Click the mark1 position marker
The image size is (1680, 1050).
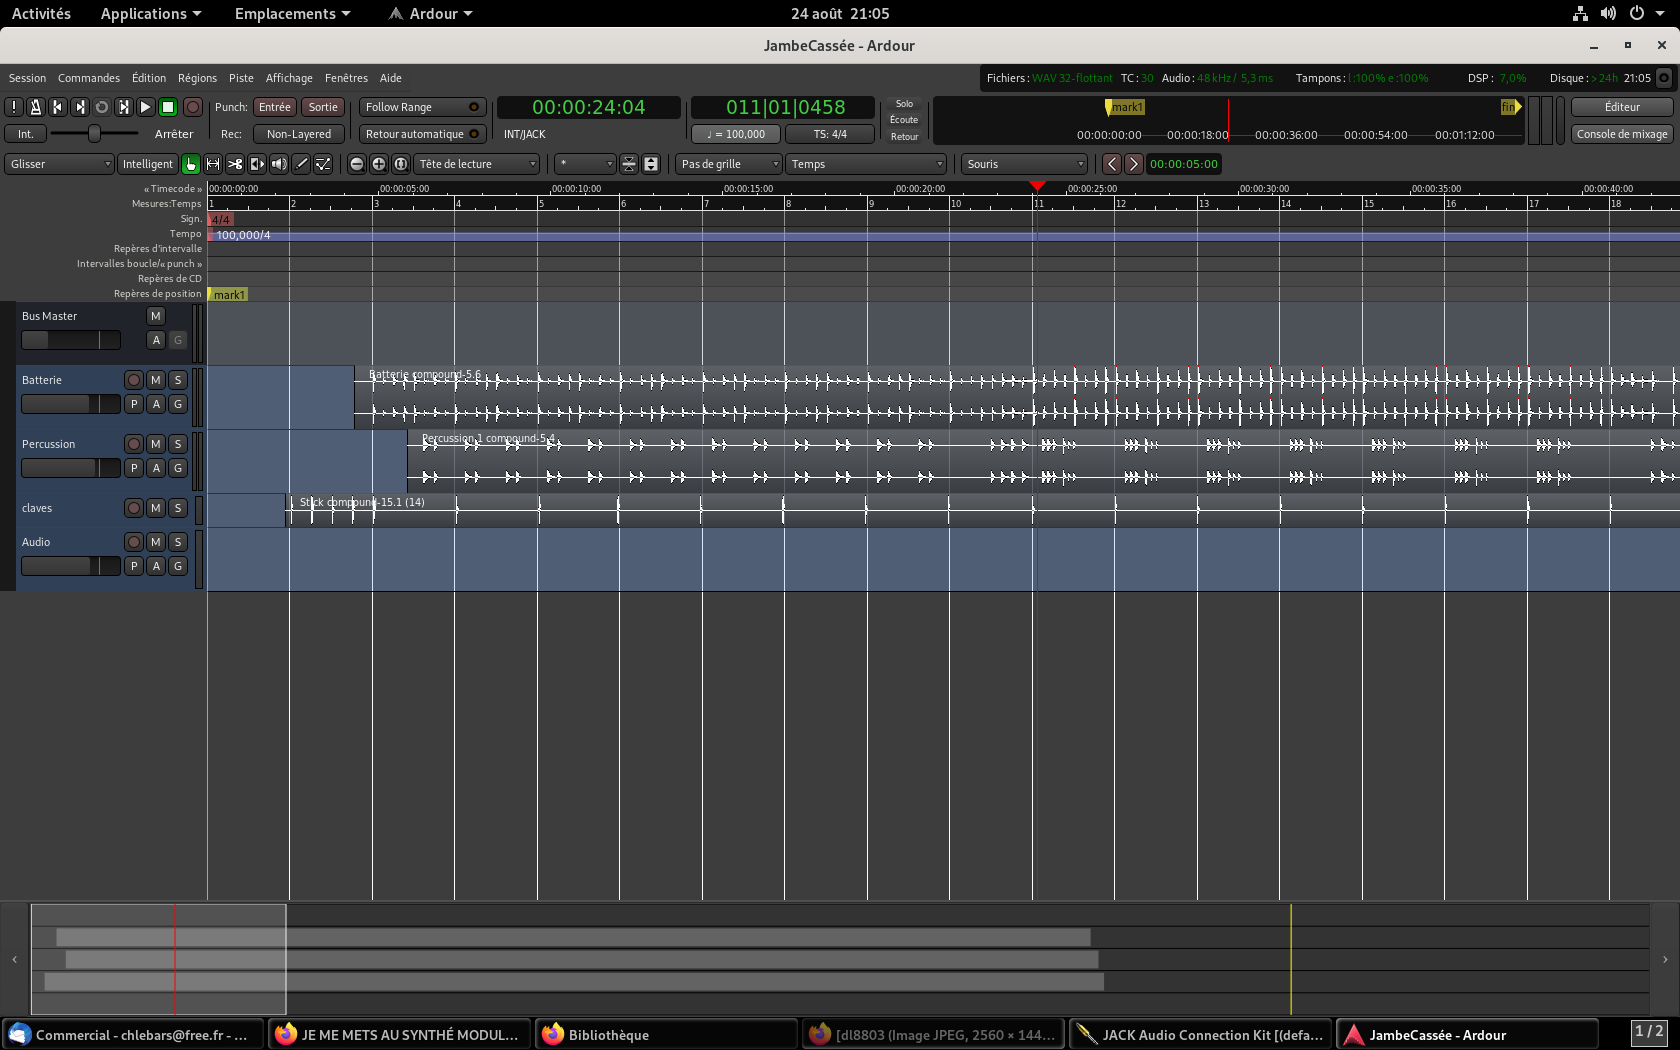(228, 295)
